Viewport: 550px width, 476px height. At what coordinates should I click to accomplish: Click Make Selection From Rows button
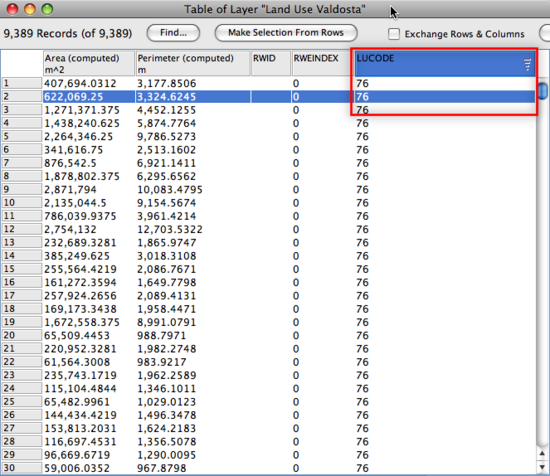[x=286, y=33]
